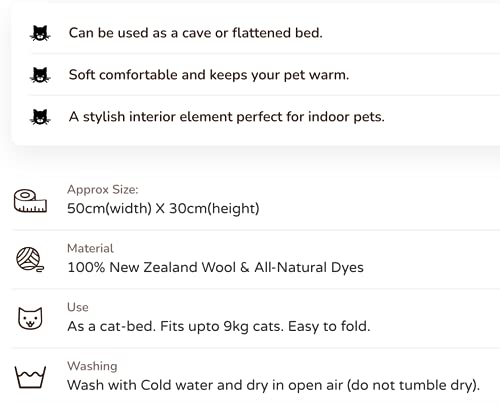This screenshot has height=405, width=500.
Task: Click '100% New Zealand Wool & All-Natural Dyes'
Action: (215, 267)
